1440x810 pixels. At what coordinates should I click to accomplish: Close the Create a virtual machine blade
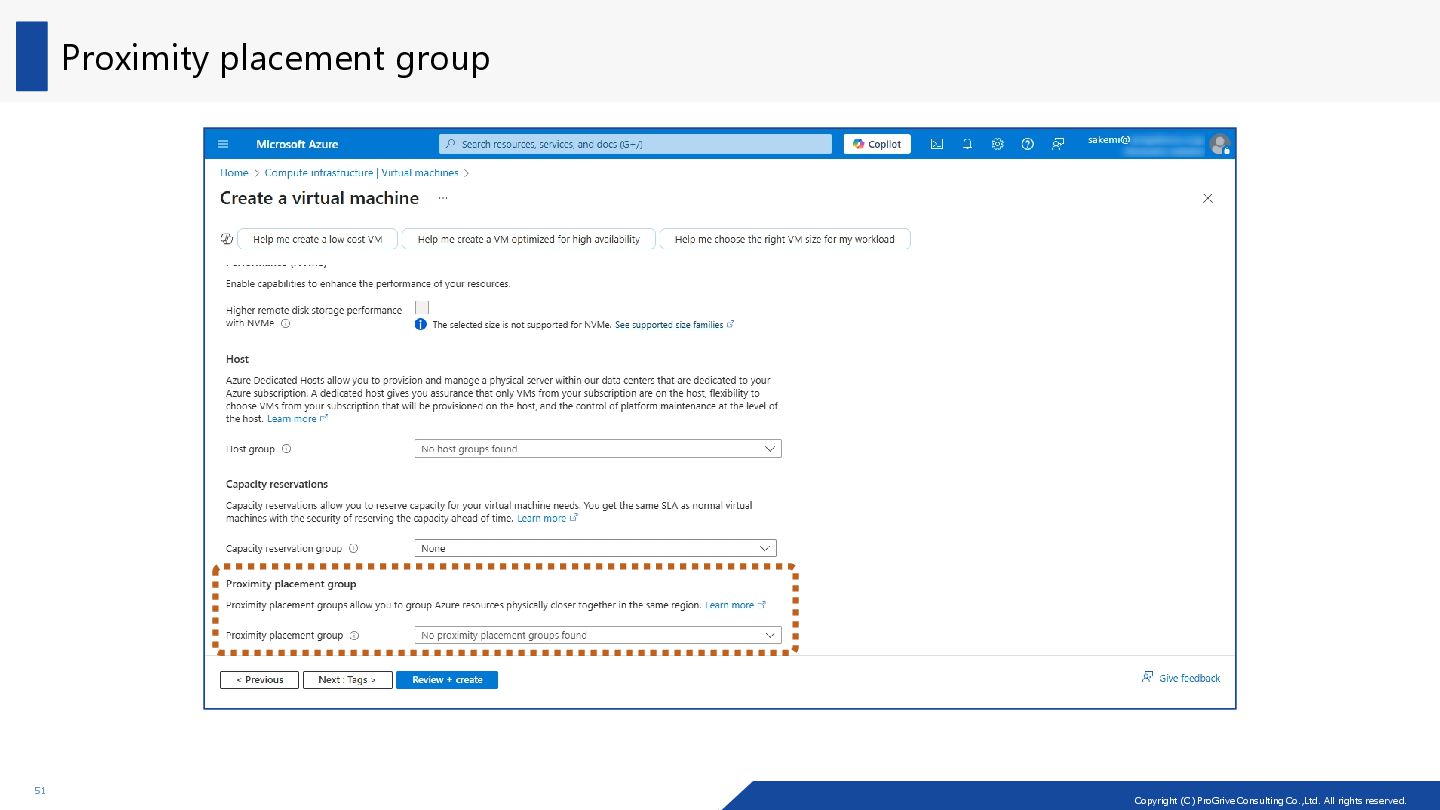click(x=1207, y=198)
